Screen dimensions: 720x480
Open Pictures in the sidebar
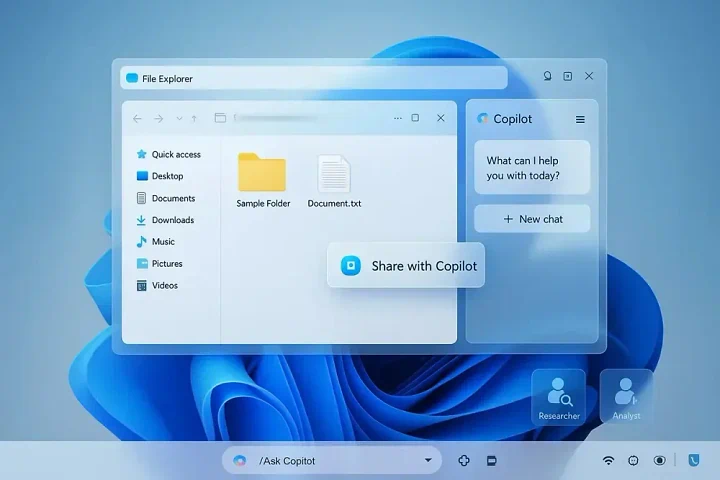(x=159, y=264)
